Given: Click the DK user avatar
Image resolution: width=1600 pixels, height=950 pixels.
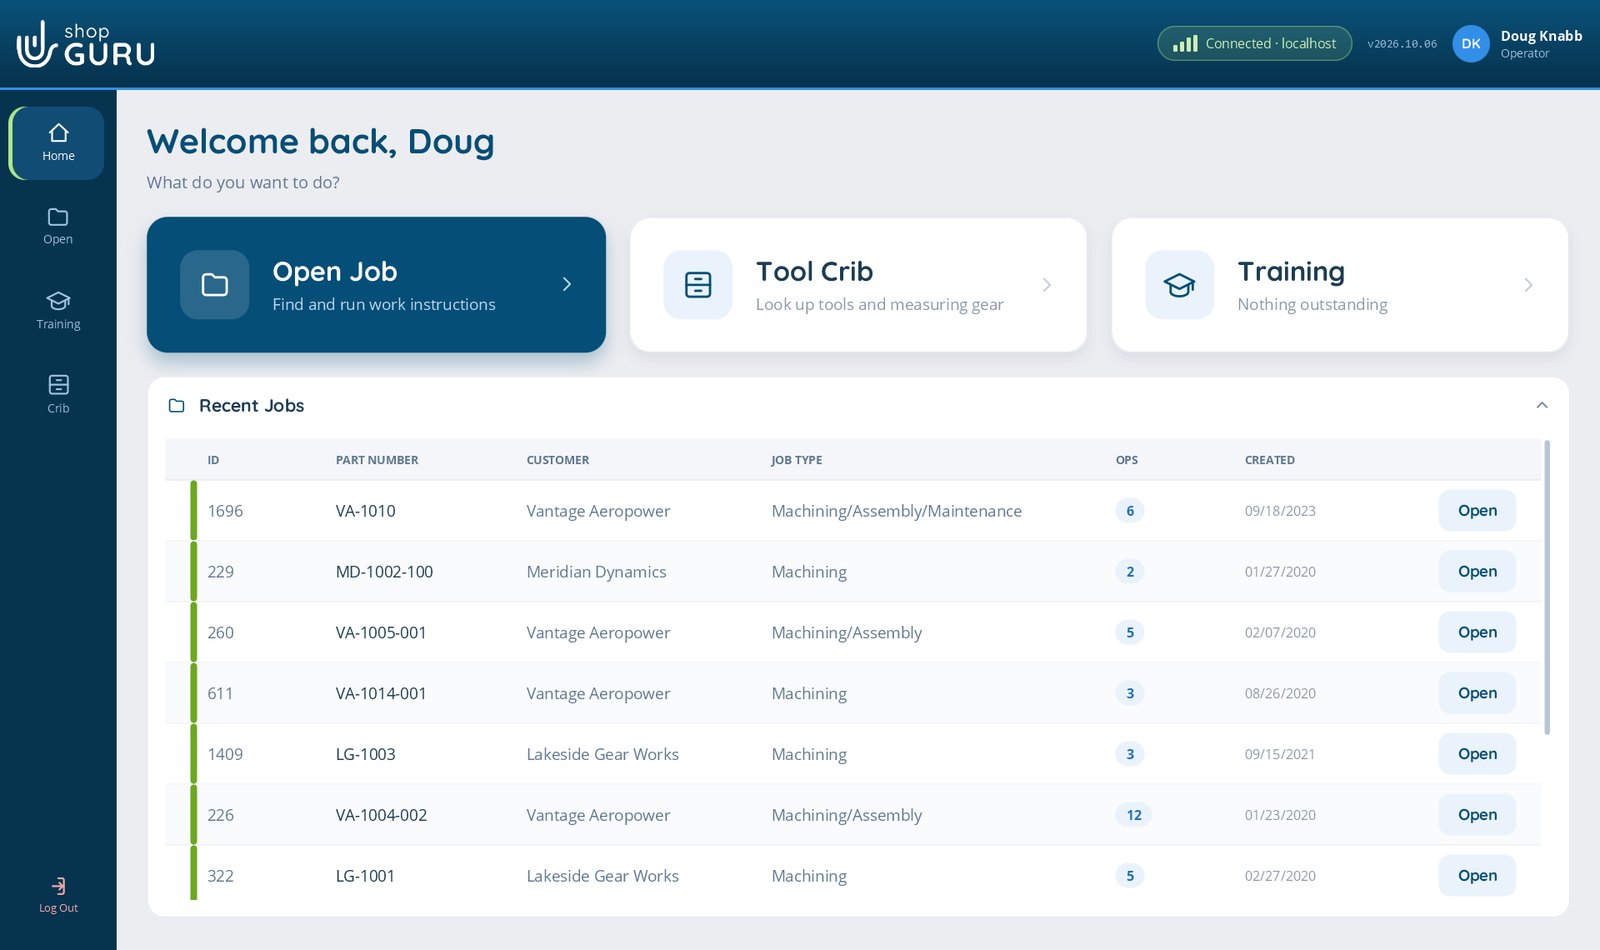Looking at the screenshot, I should [1470, 44].
